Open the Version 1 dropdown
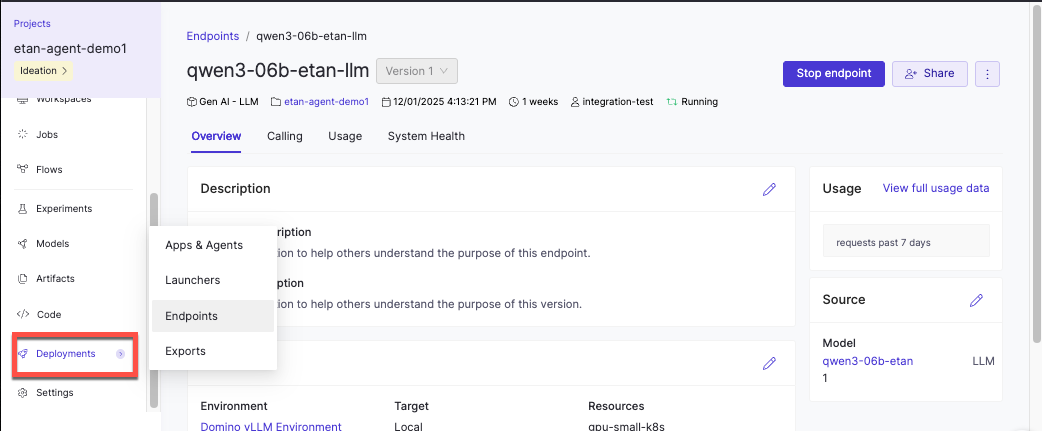 [417, 71]
